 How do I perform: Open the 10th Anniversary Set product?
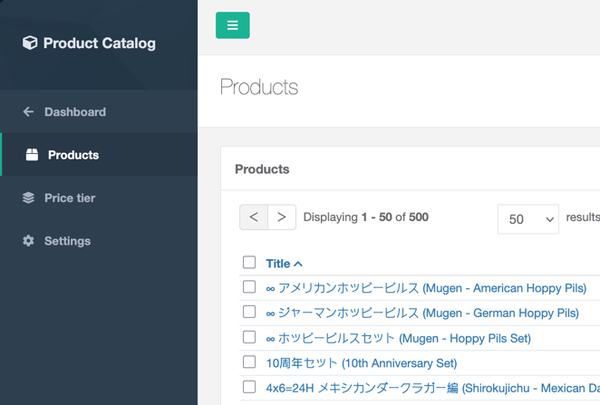[362, 363]
